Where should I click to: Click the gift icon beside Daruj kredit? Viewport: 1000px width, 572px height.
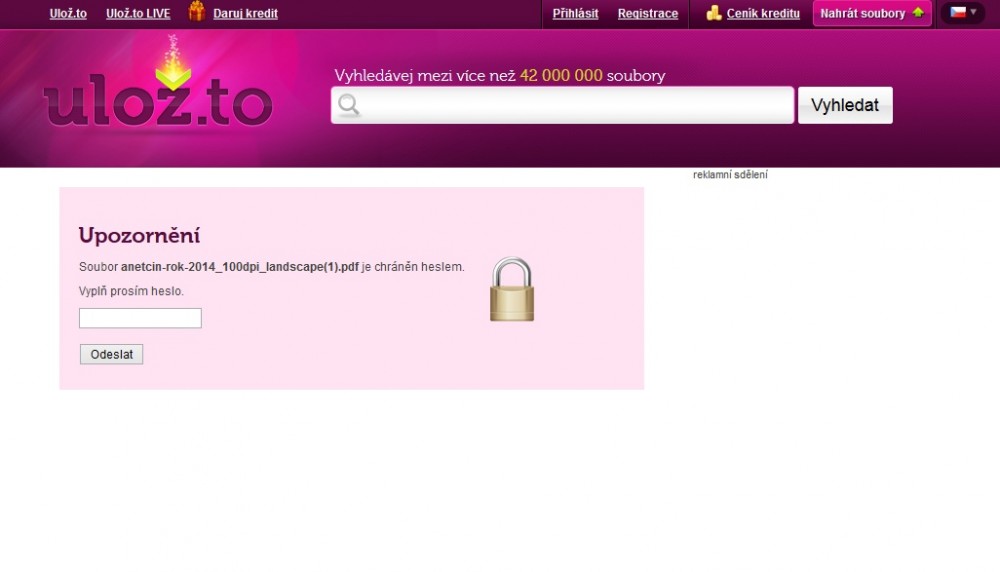(x=197, y=12)
